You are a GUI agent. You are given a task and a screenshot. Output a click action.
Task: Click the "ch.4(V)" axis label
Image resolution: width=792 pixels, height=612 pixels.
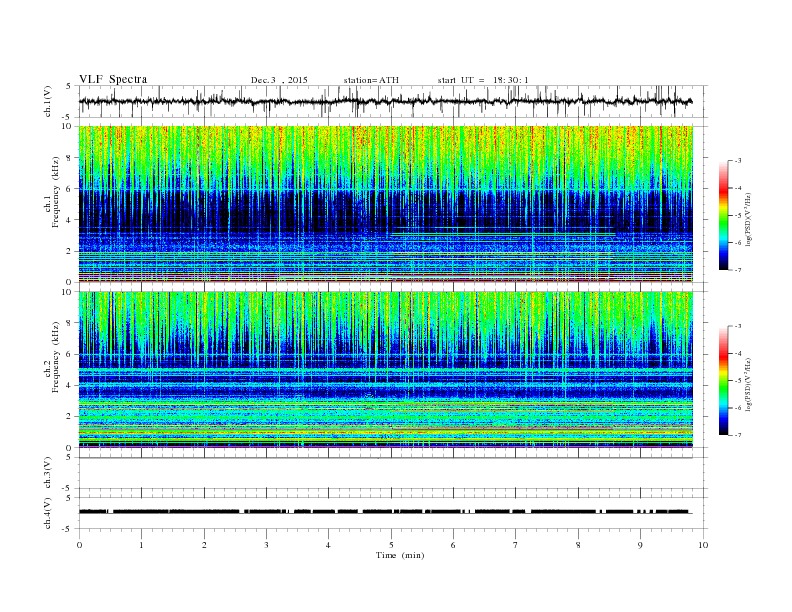pos(48,513)
